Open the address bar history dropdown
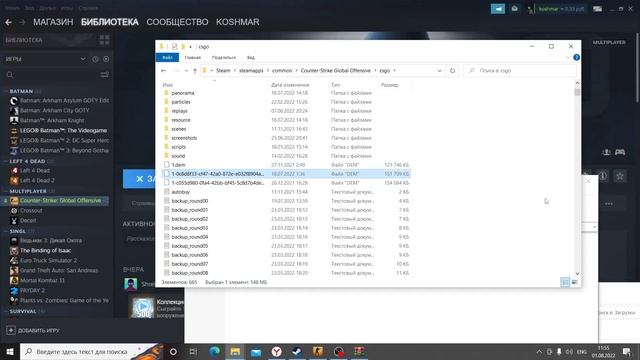Viewport: 640px width, 360px height. [x=439, y=71]
